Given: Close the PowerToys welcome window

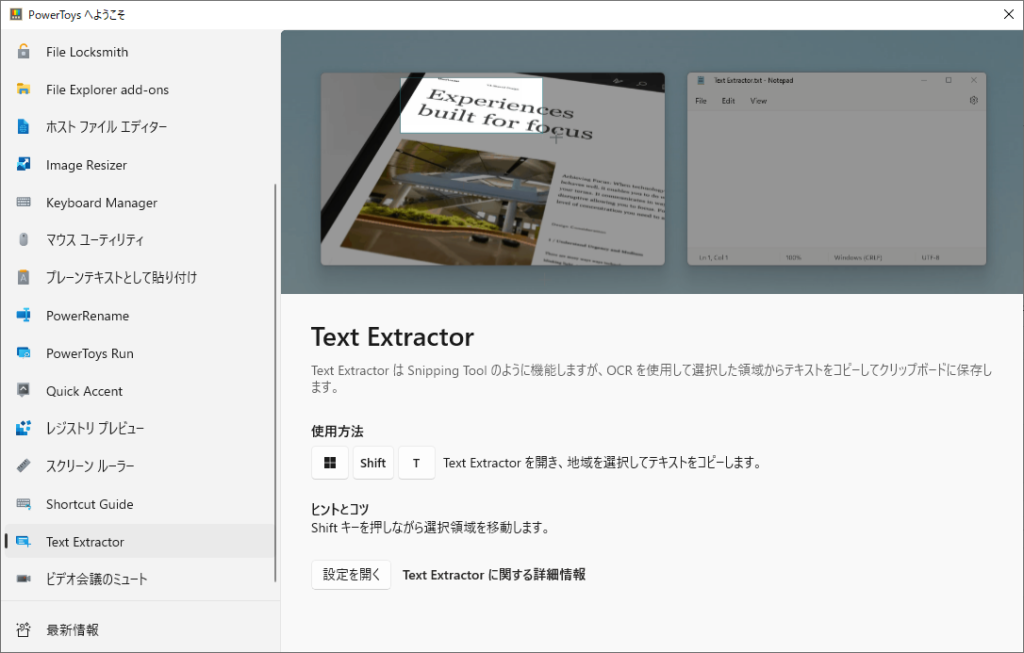Looking at the screenshot, I should pos(1008,14).
